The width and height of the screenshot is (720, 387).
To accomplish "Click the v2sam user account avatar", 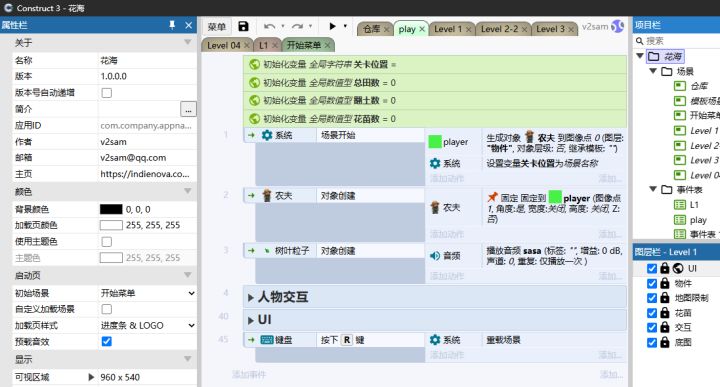I will click(x=618, y=27).
